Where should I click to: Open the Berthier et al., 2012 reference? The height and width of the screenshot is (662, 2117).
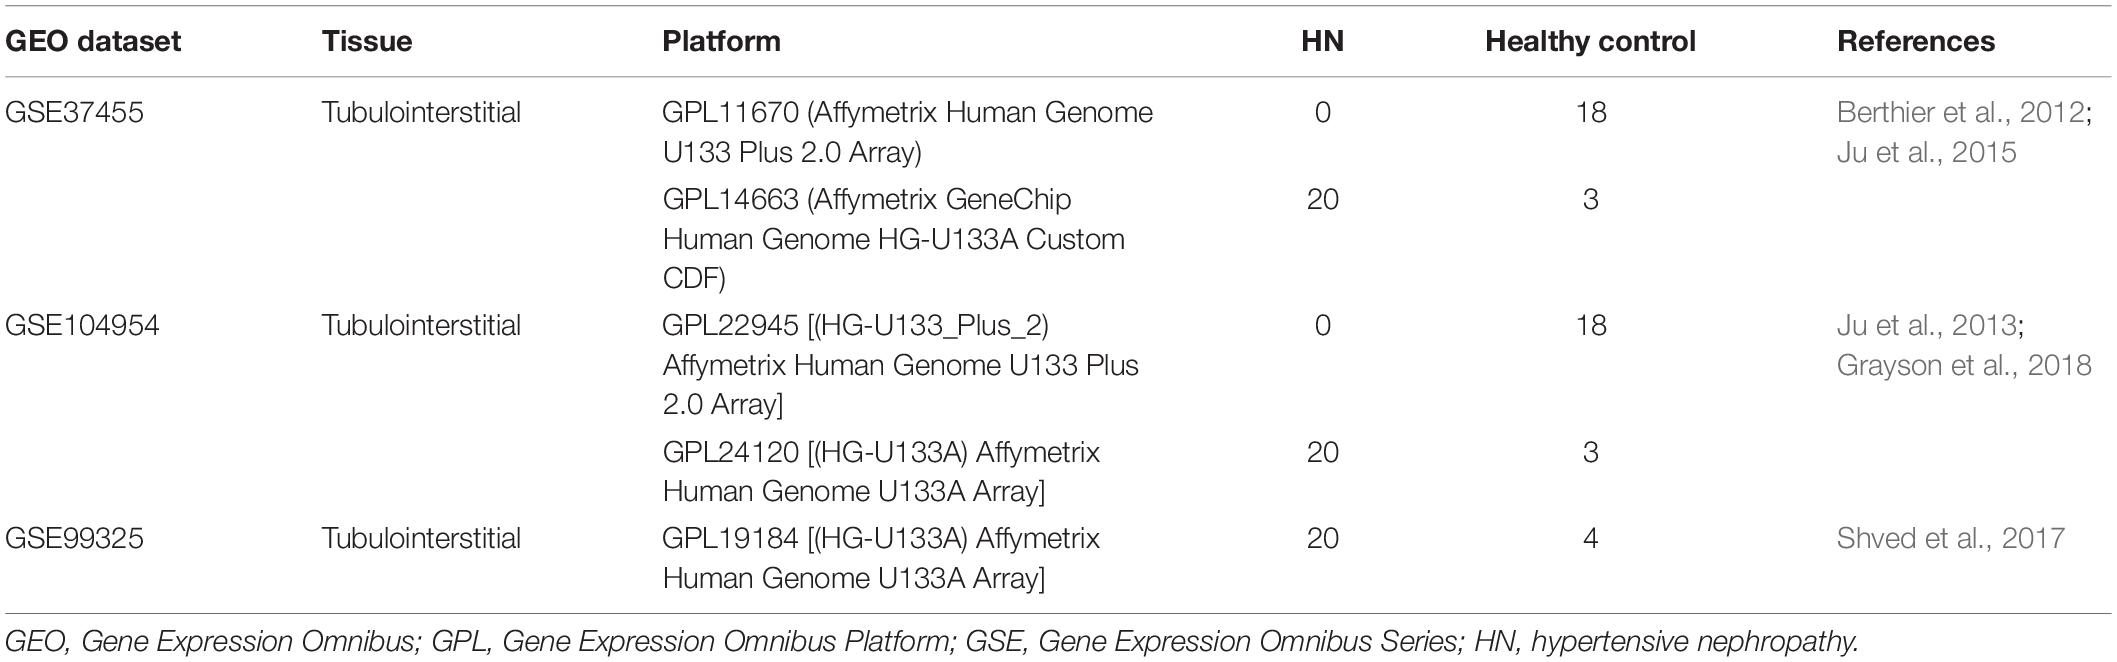(x=1960, y=112)
